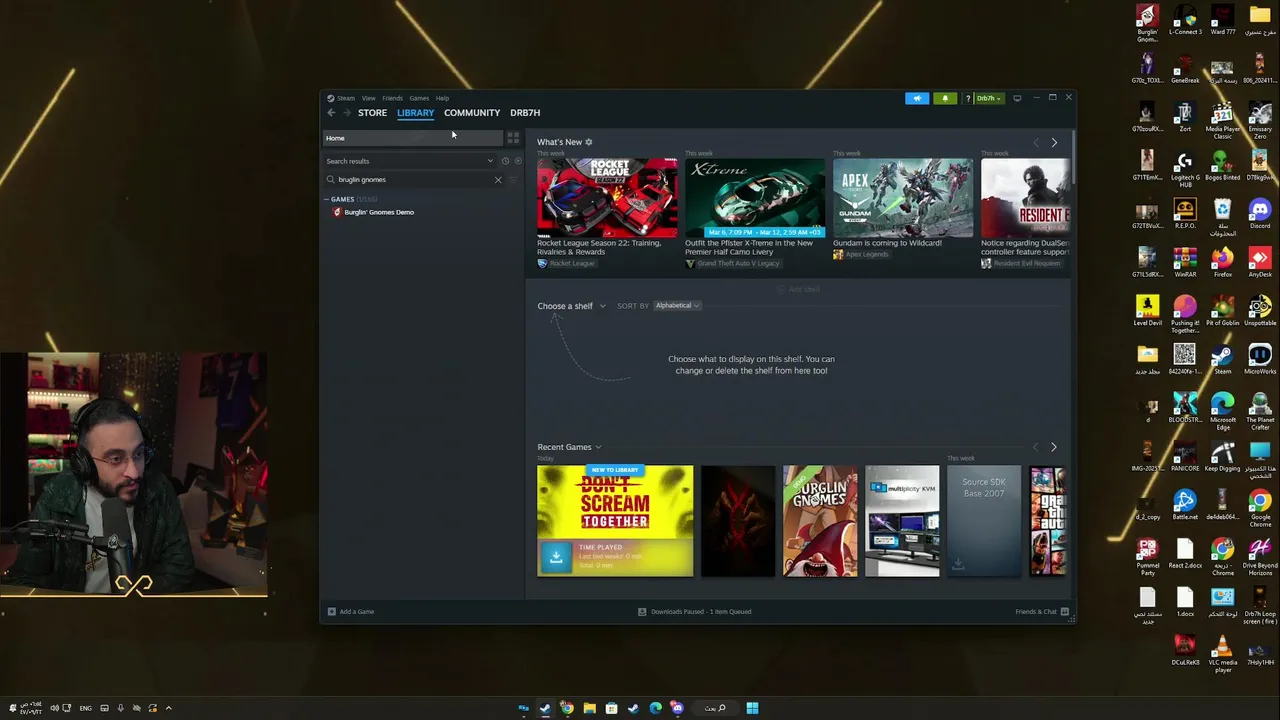The width and height of the screenshot is (1280, 720).
Task: Expand the Recent Games shelf dropdown
Action: (x=569, y=447)
